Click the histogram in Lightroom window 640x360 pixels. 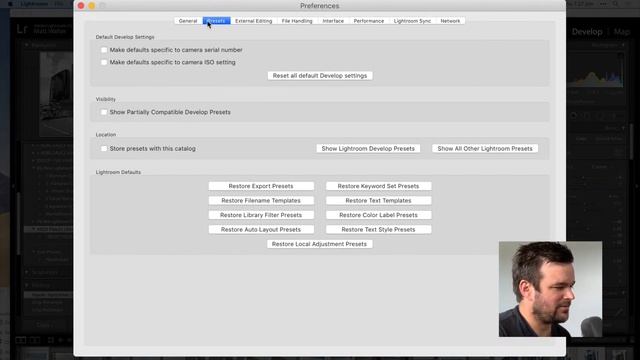[596, 70]
